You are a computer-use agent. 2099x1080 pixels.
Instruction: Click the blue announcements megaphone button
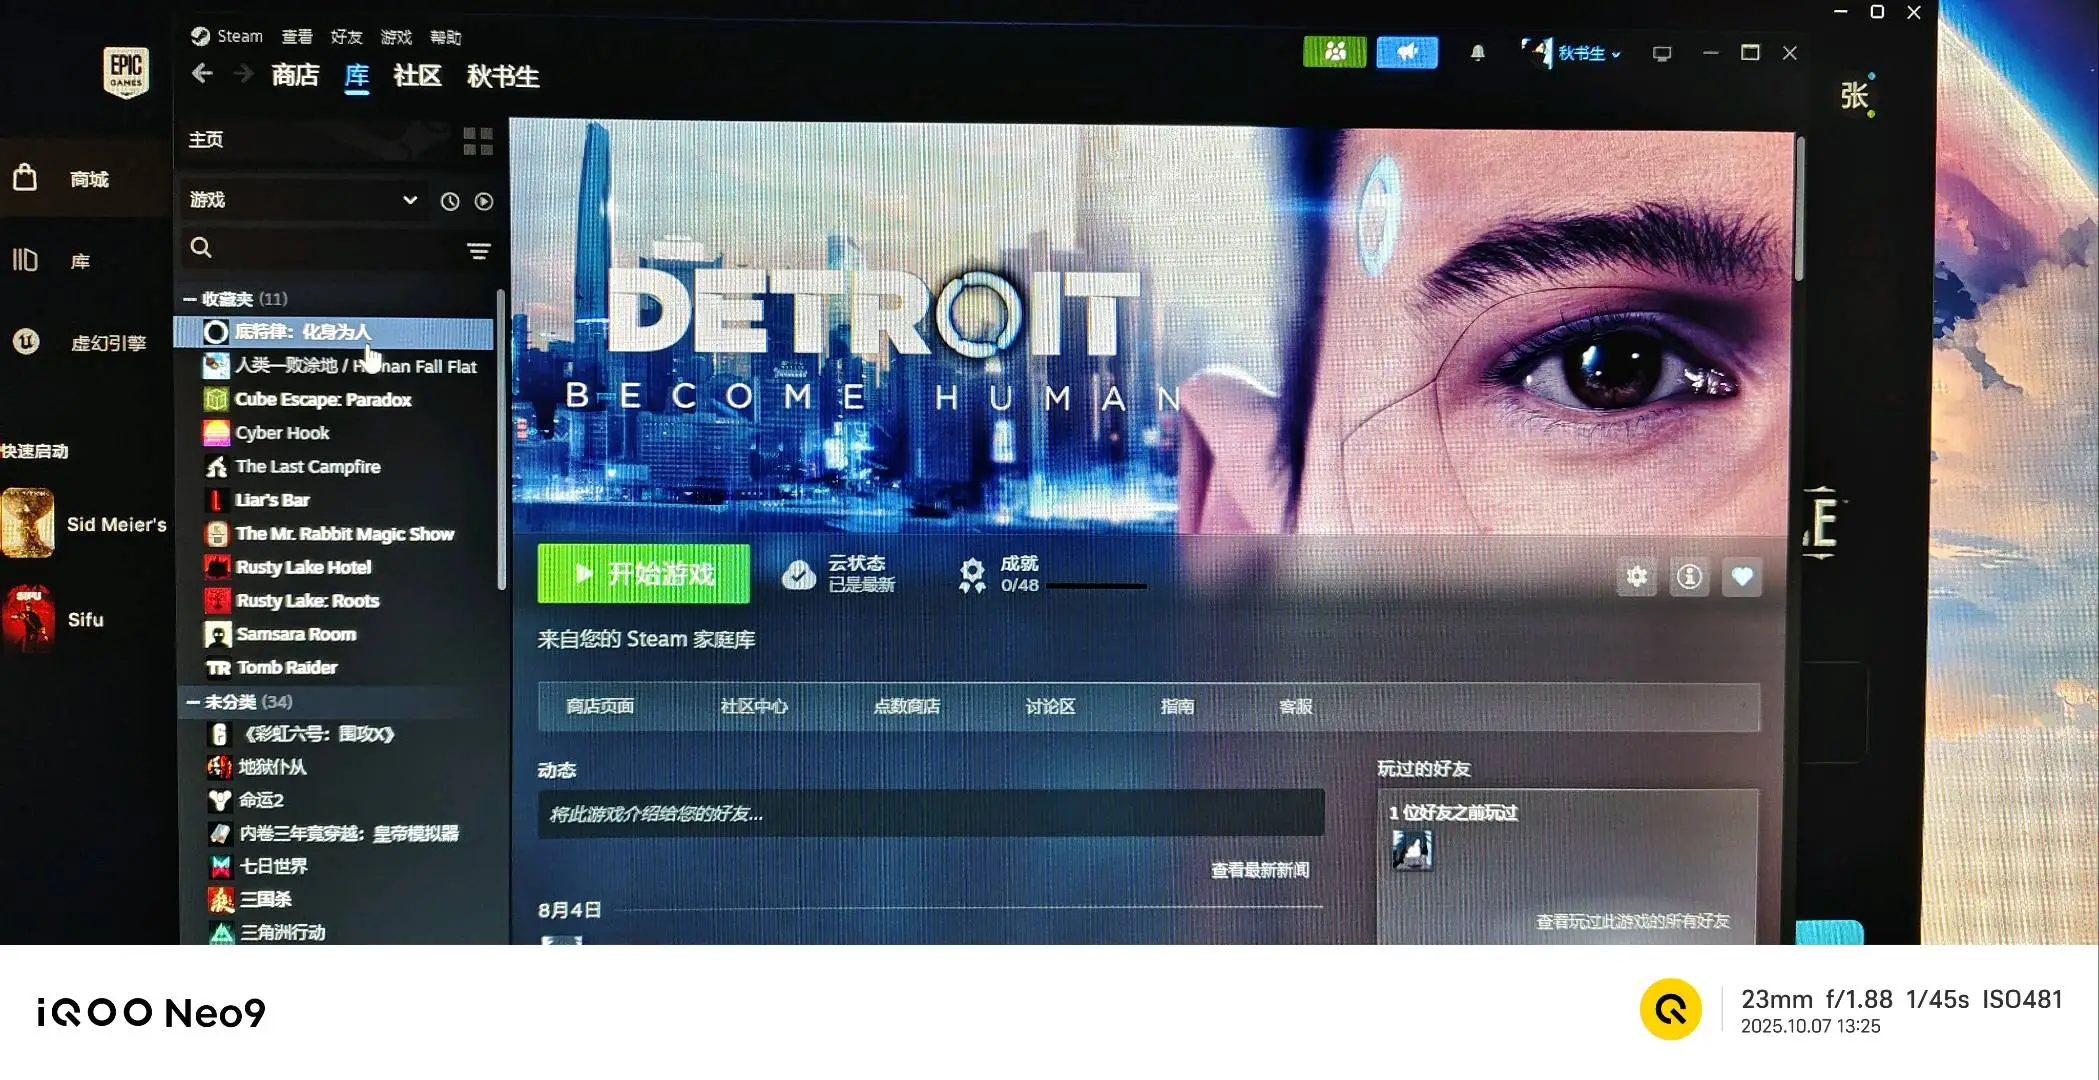(1406, 52)
